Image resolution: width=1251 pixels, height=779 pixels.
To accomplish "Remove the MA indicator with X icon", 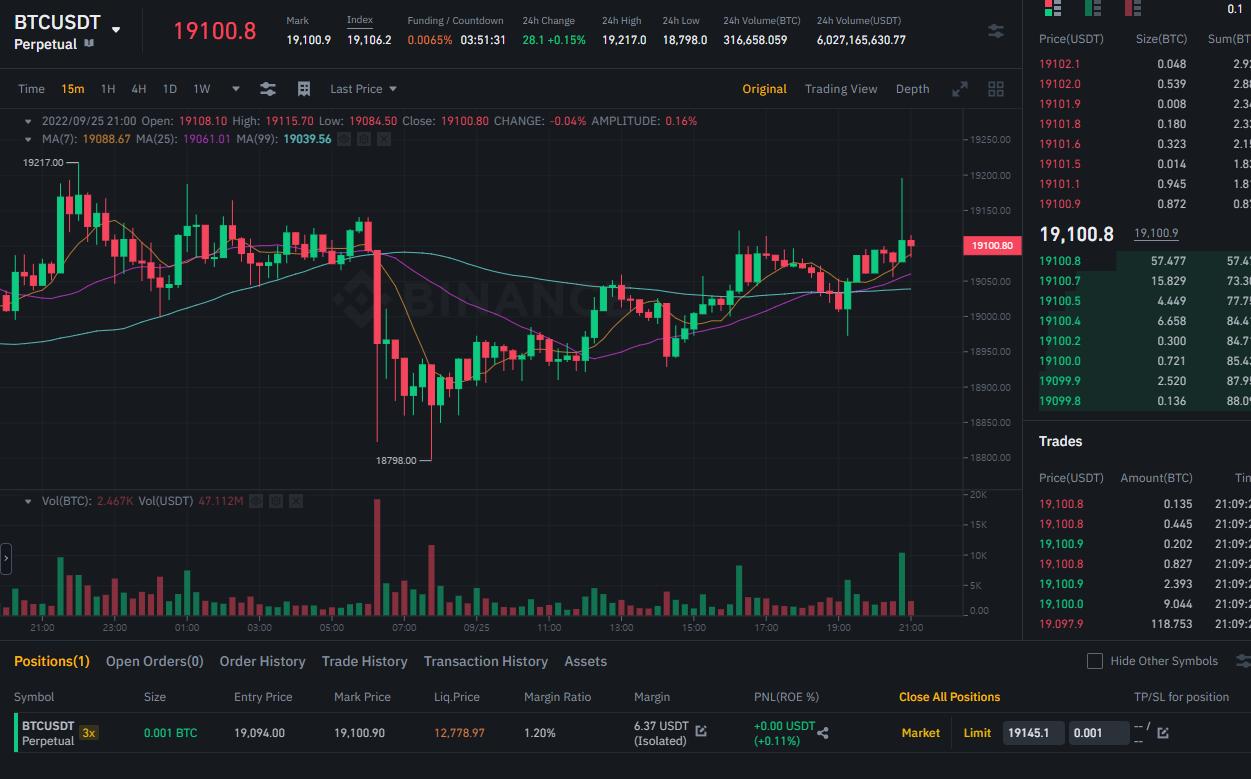I will (x=384, y=139).
